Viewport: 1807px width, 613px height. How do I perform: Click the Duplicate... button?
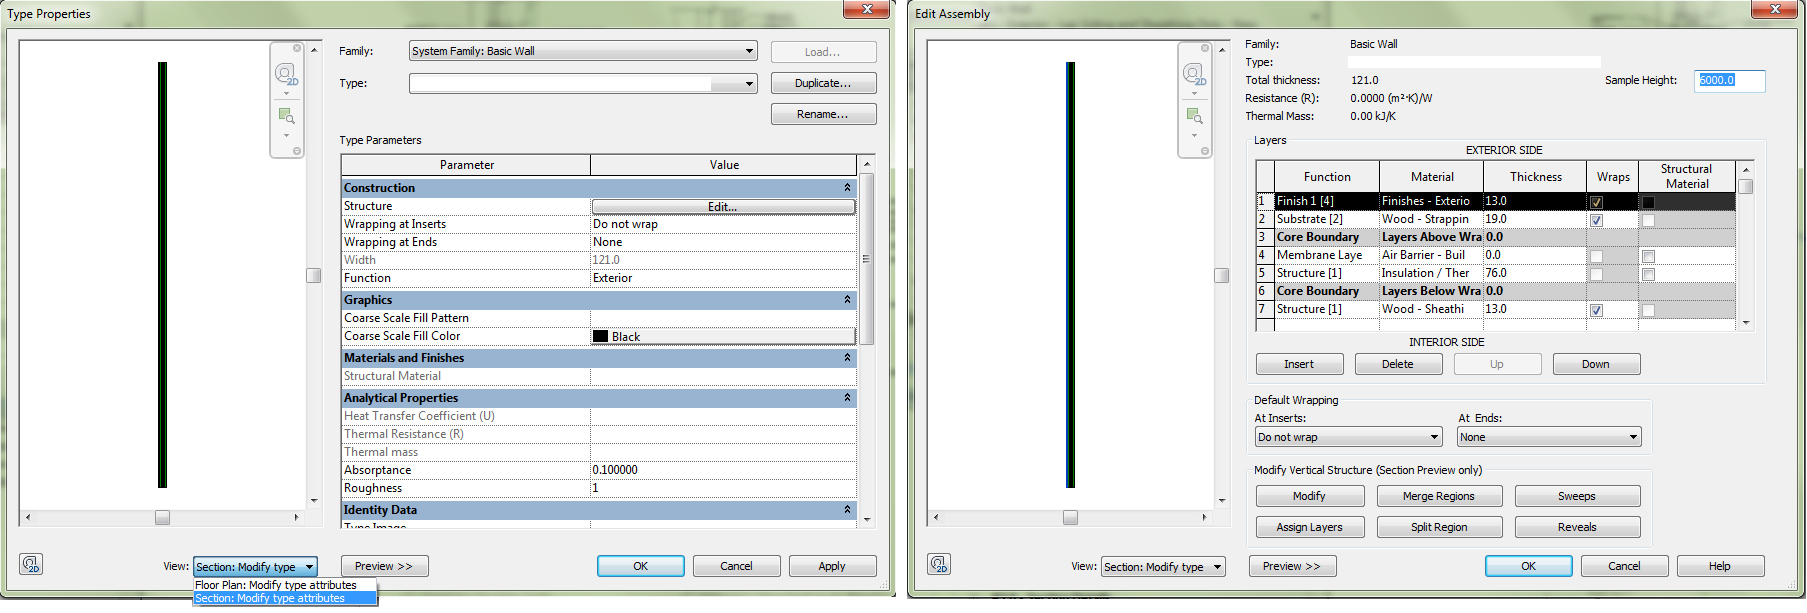823,83
